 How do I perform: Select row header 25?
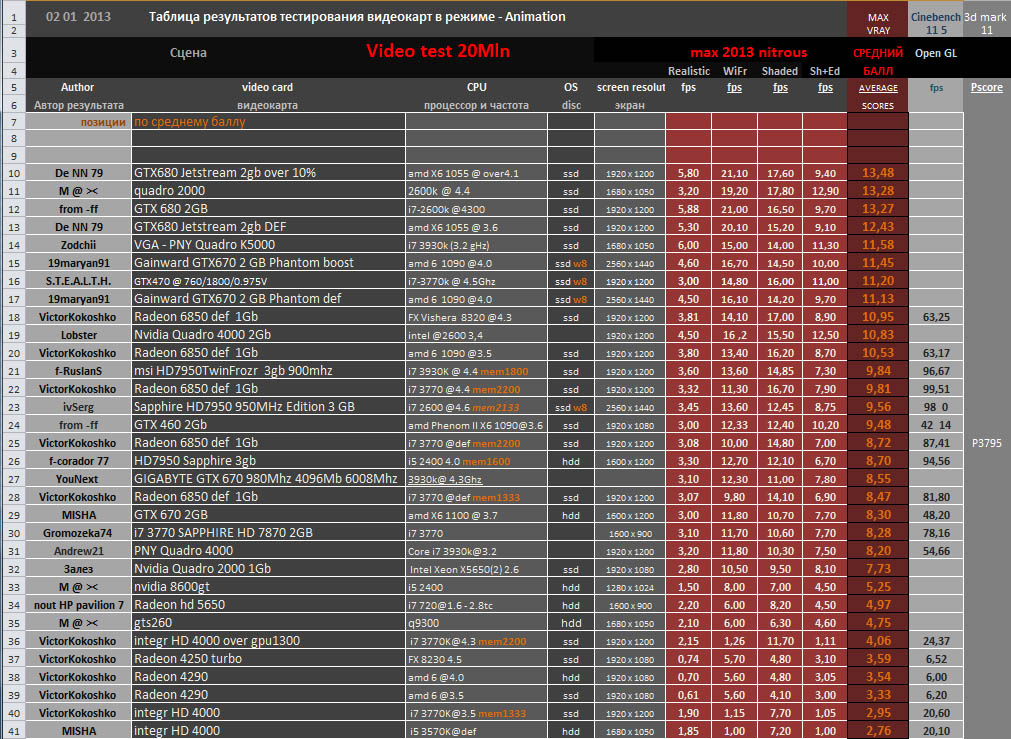coord(14,443)
